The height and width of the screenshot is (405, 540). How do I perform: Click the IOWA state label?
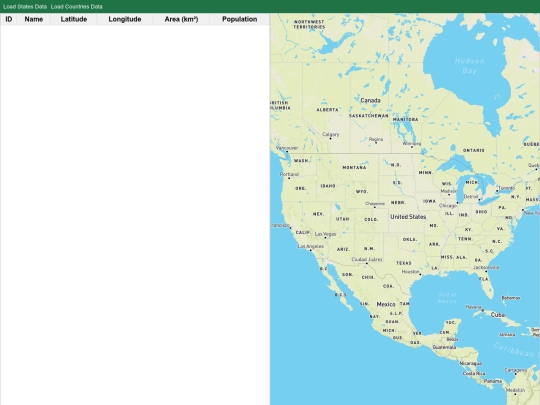click(429, 201)
